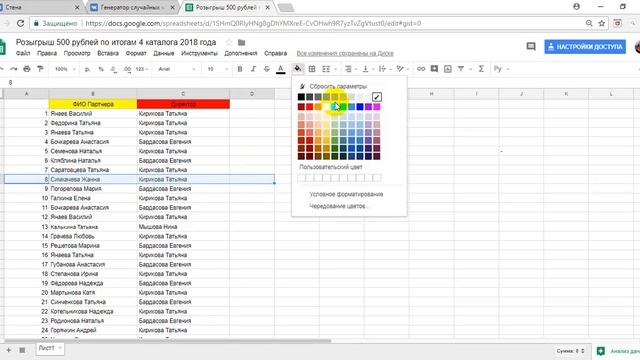
Task: Select the paint format tool
Action: [x=40, y=69]
